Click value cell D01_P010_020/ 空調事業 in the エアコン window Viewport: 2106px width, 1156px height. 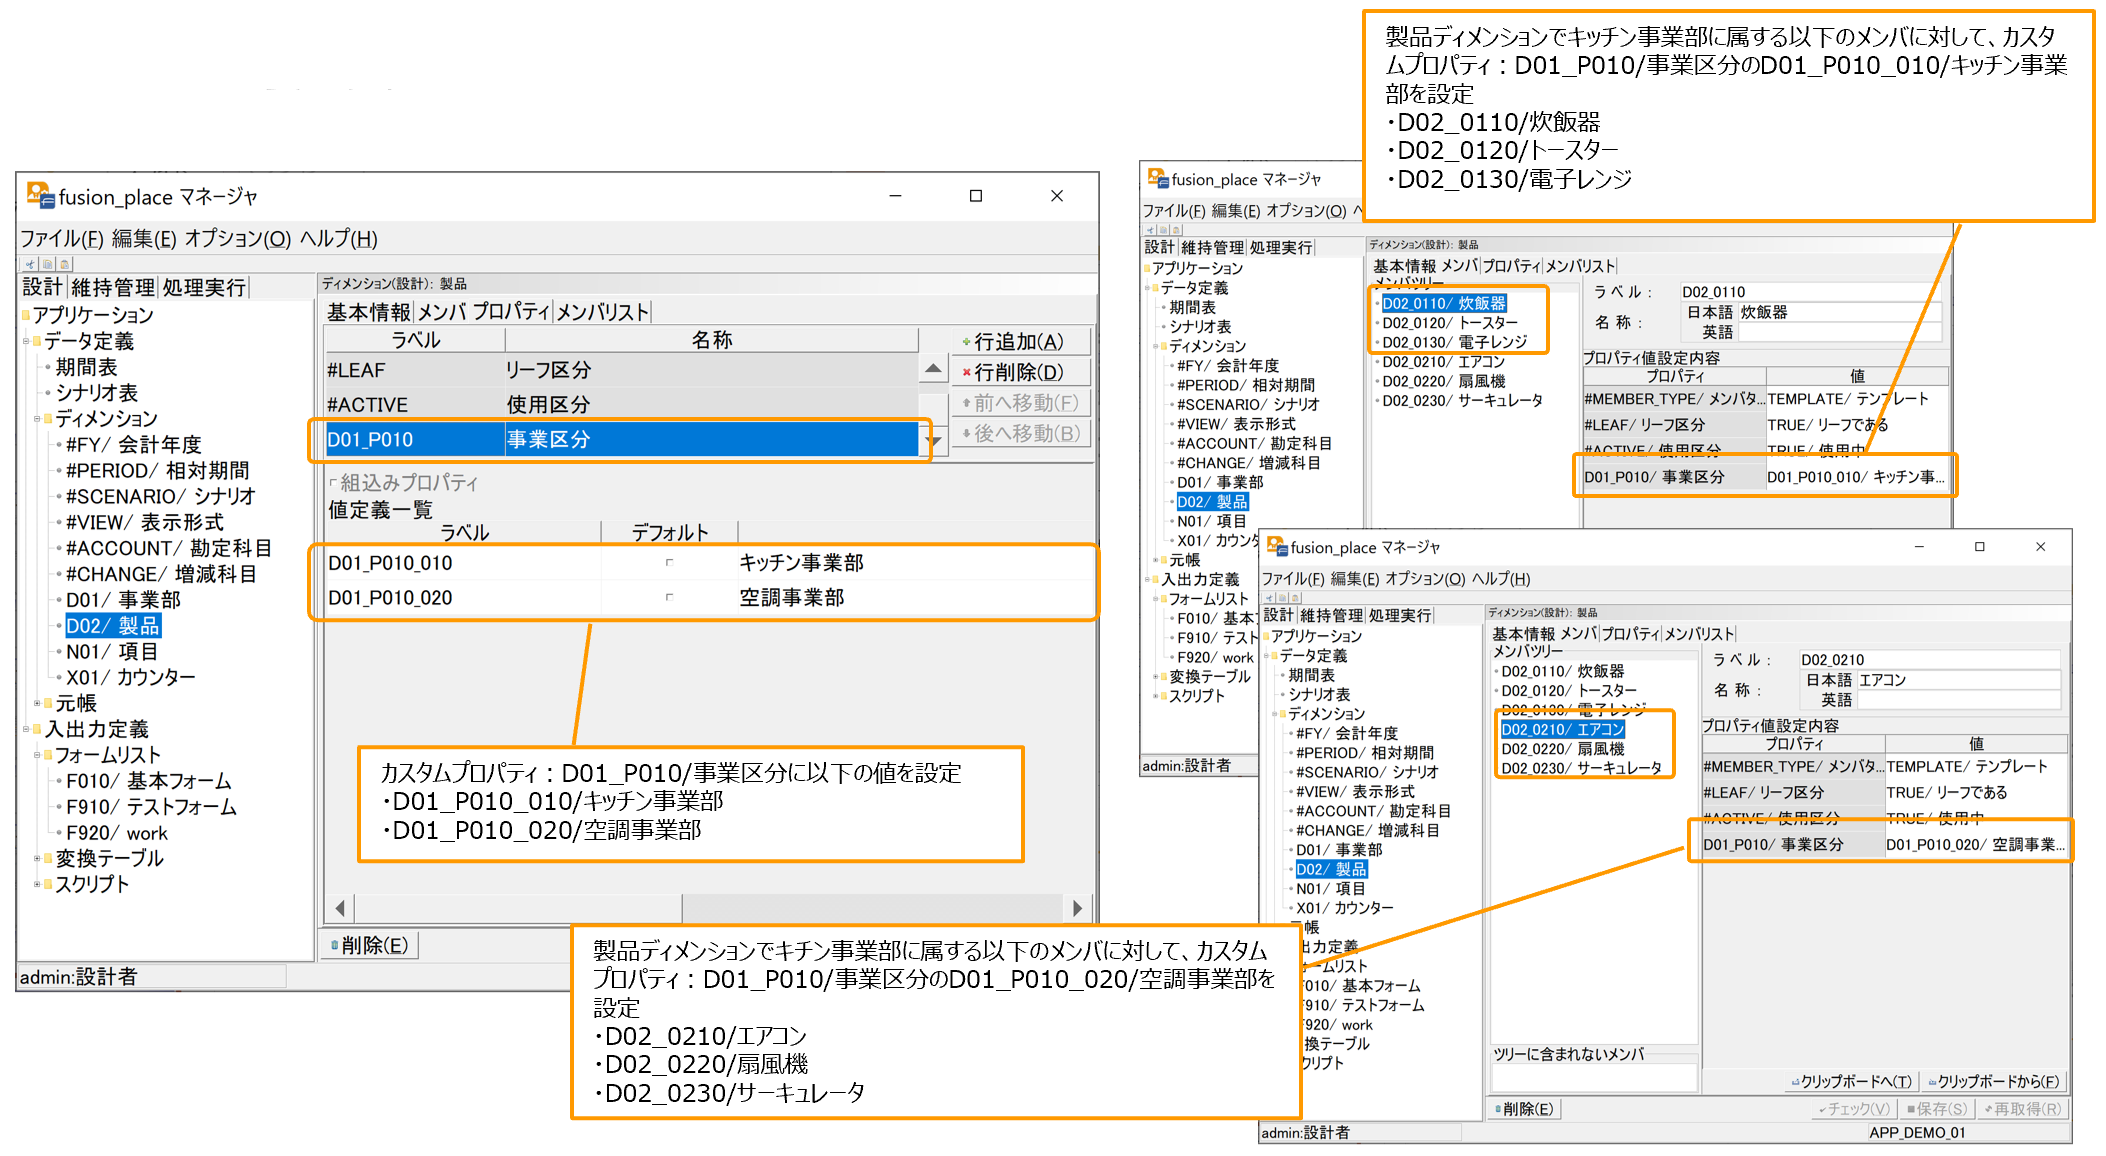click(x=1975, y=845)
